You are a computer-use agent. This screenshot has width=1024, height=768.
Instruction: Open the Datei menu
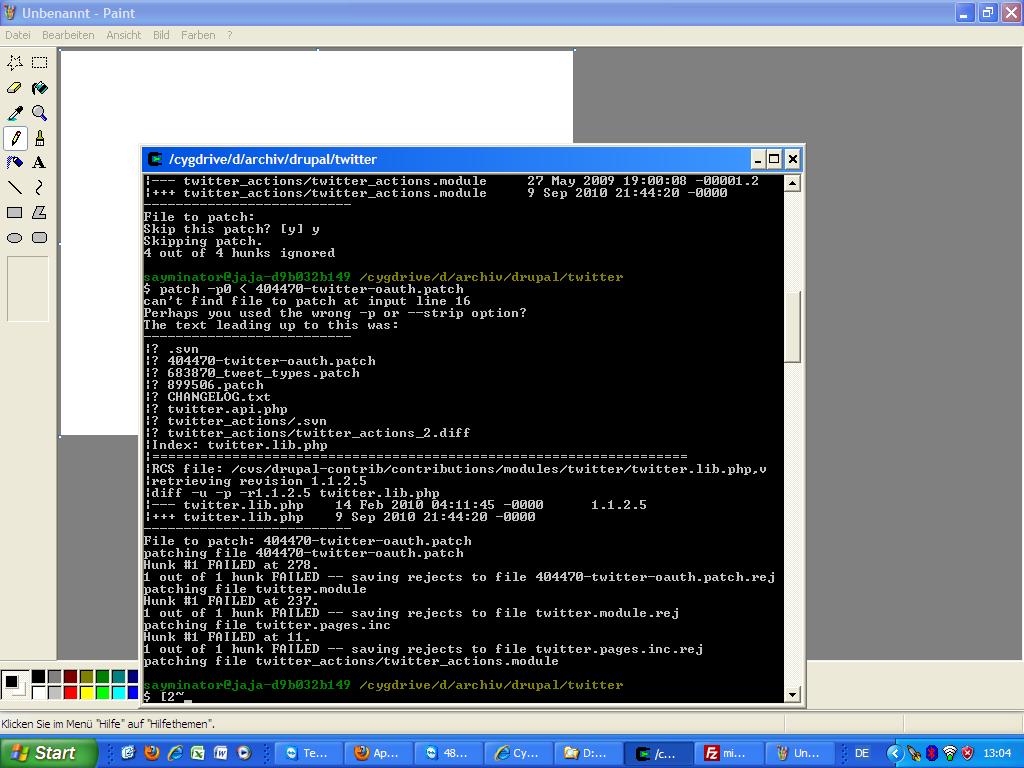[x=18, y=35]
